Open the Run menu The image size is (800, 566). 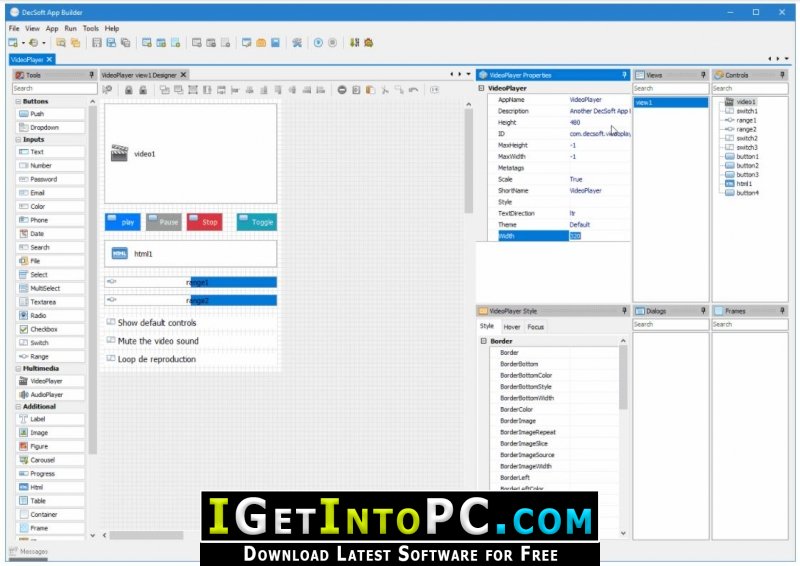click(70, 29)
